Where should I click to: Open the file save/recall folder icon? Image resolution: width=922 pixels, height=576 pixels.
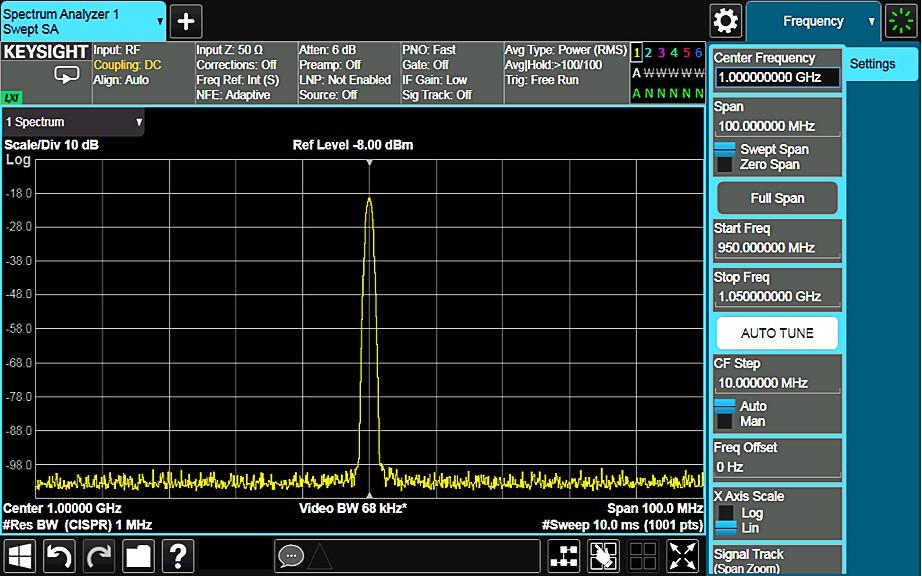click(x=139, y=556)
